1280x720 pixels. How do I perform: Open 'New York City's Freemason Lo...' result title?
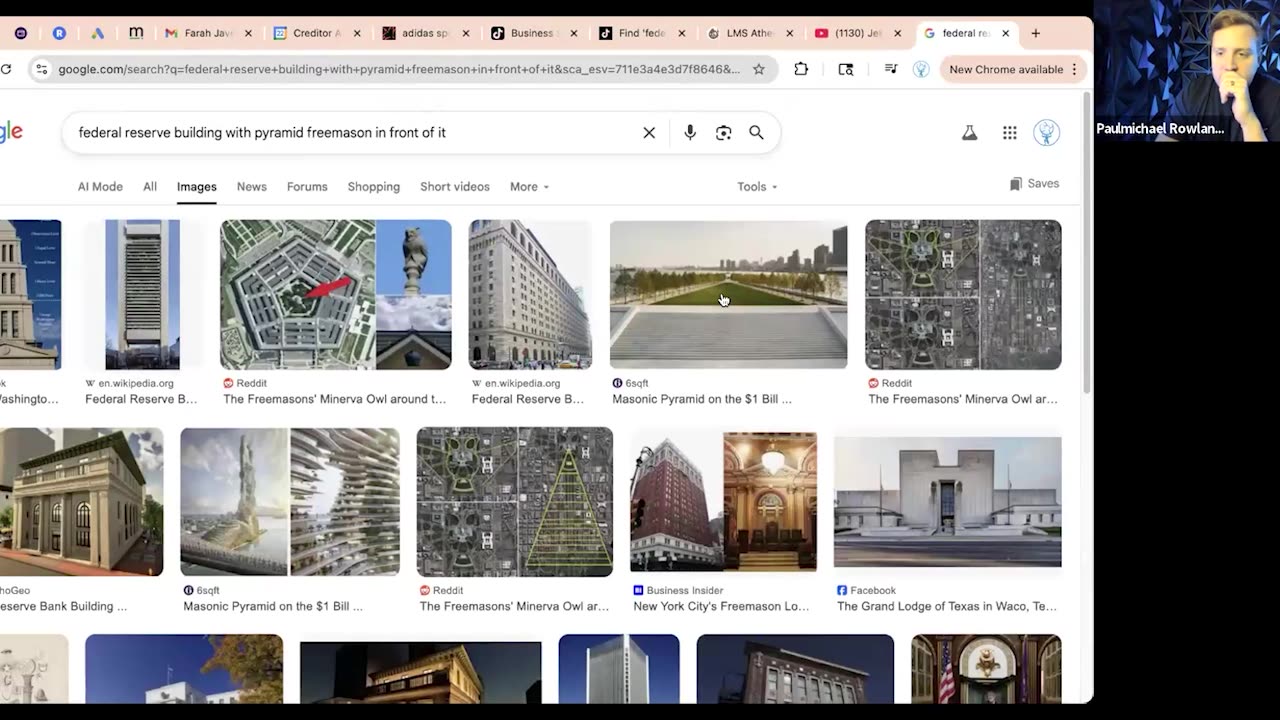tap(721, 606)
